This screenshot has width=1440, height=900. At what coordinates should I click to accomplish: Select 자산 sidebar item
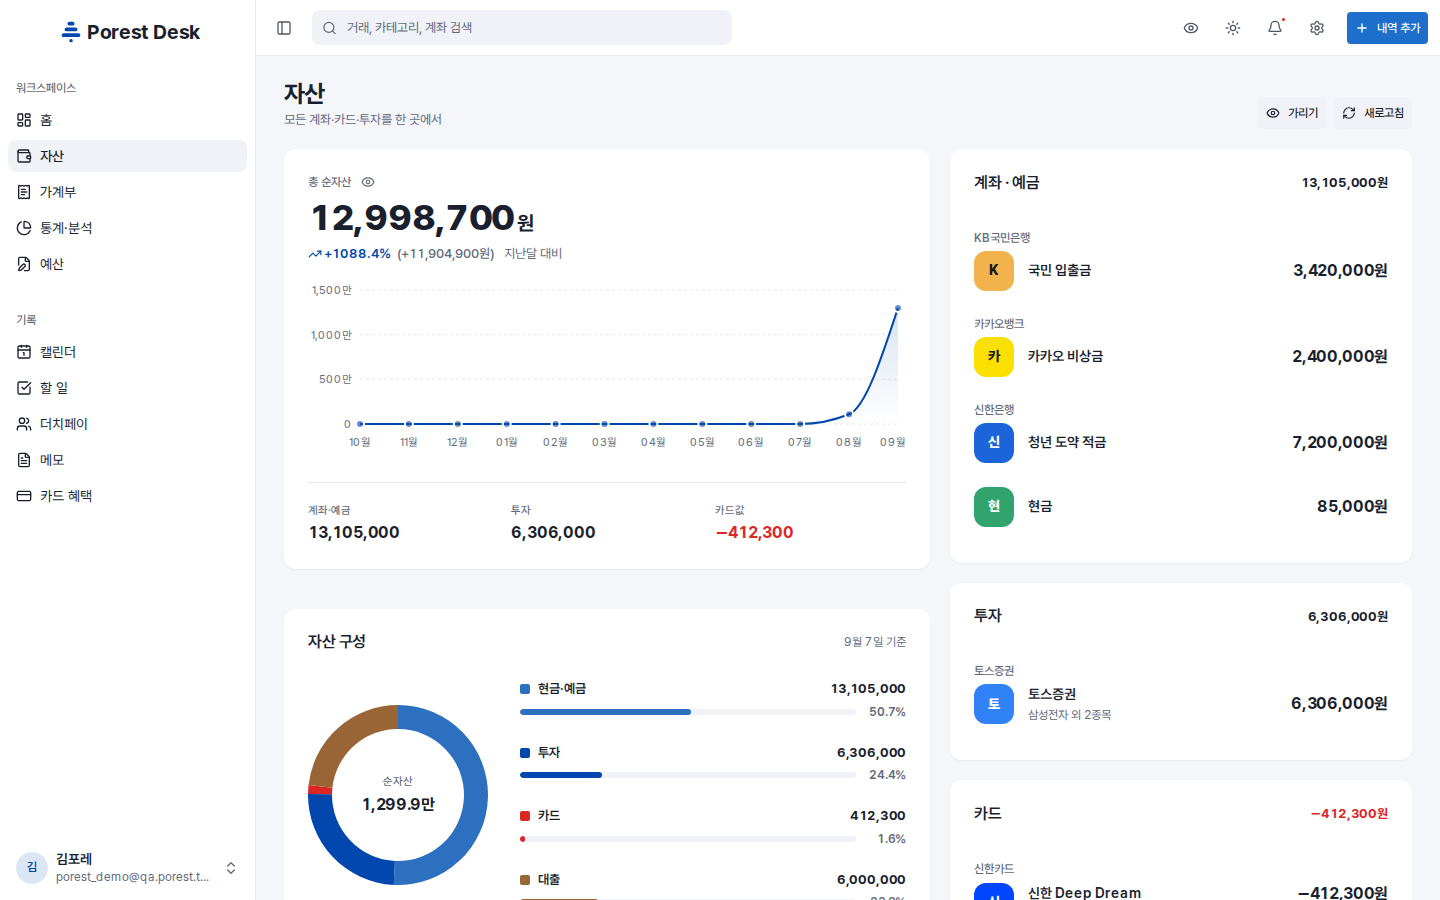coord(127,156)
